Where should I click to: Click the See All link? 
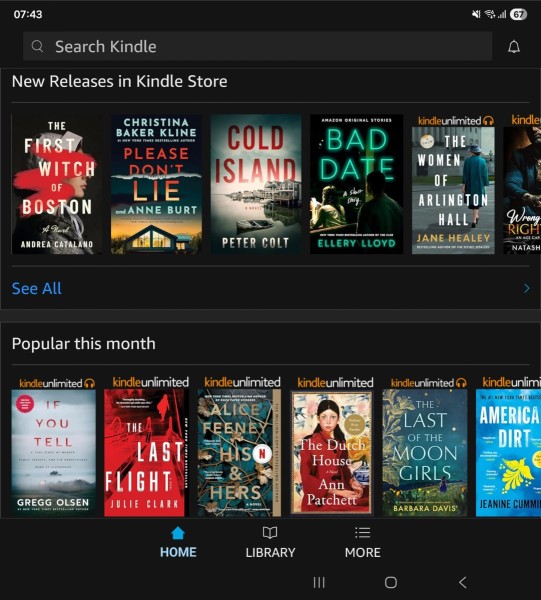(37, 289)
